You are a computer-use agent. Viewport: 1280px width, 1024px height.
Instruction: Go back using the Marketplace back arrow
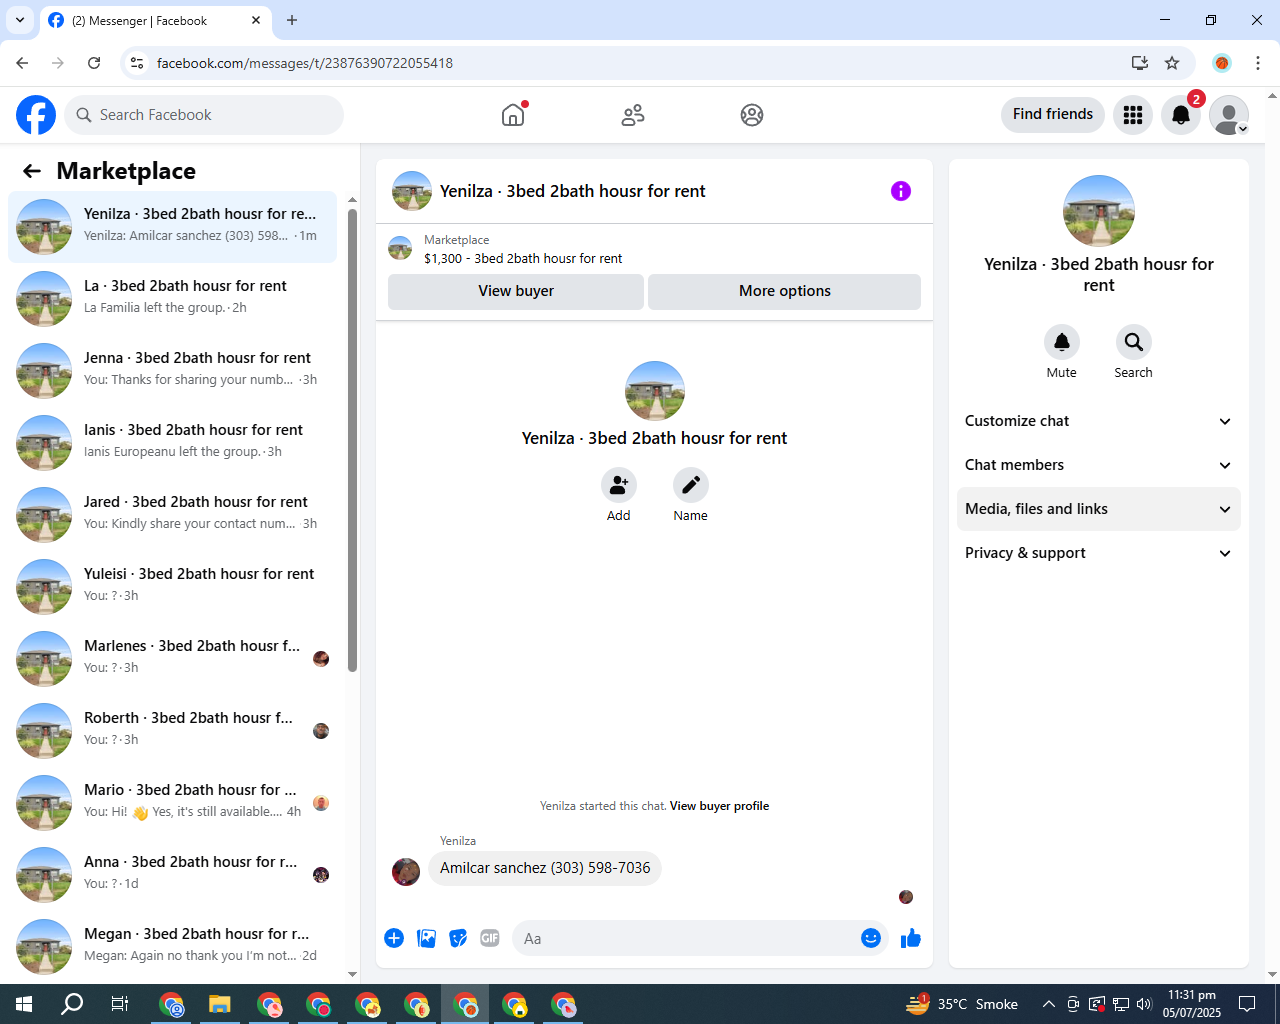point(32,171)
